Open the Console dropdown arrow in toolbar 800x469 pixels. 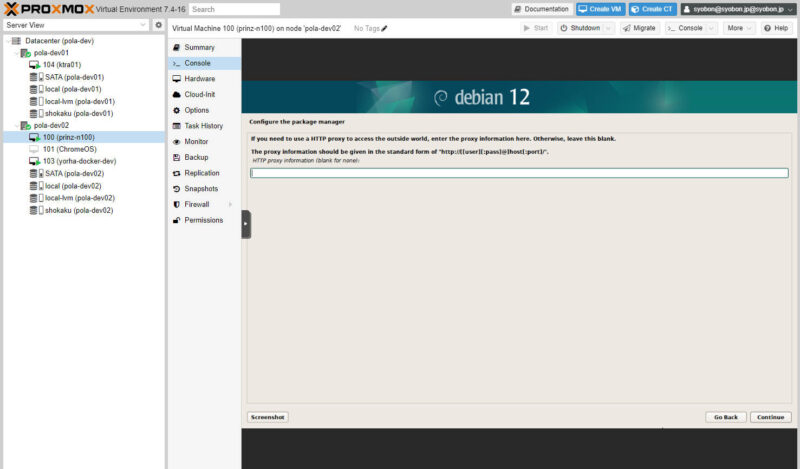pos(711,28)
